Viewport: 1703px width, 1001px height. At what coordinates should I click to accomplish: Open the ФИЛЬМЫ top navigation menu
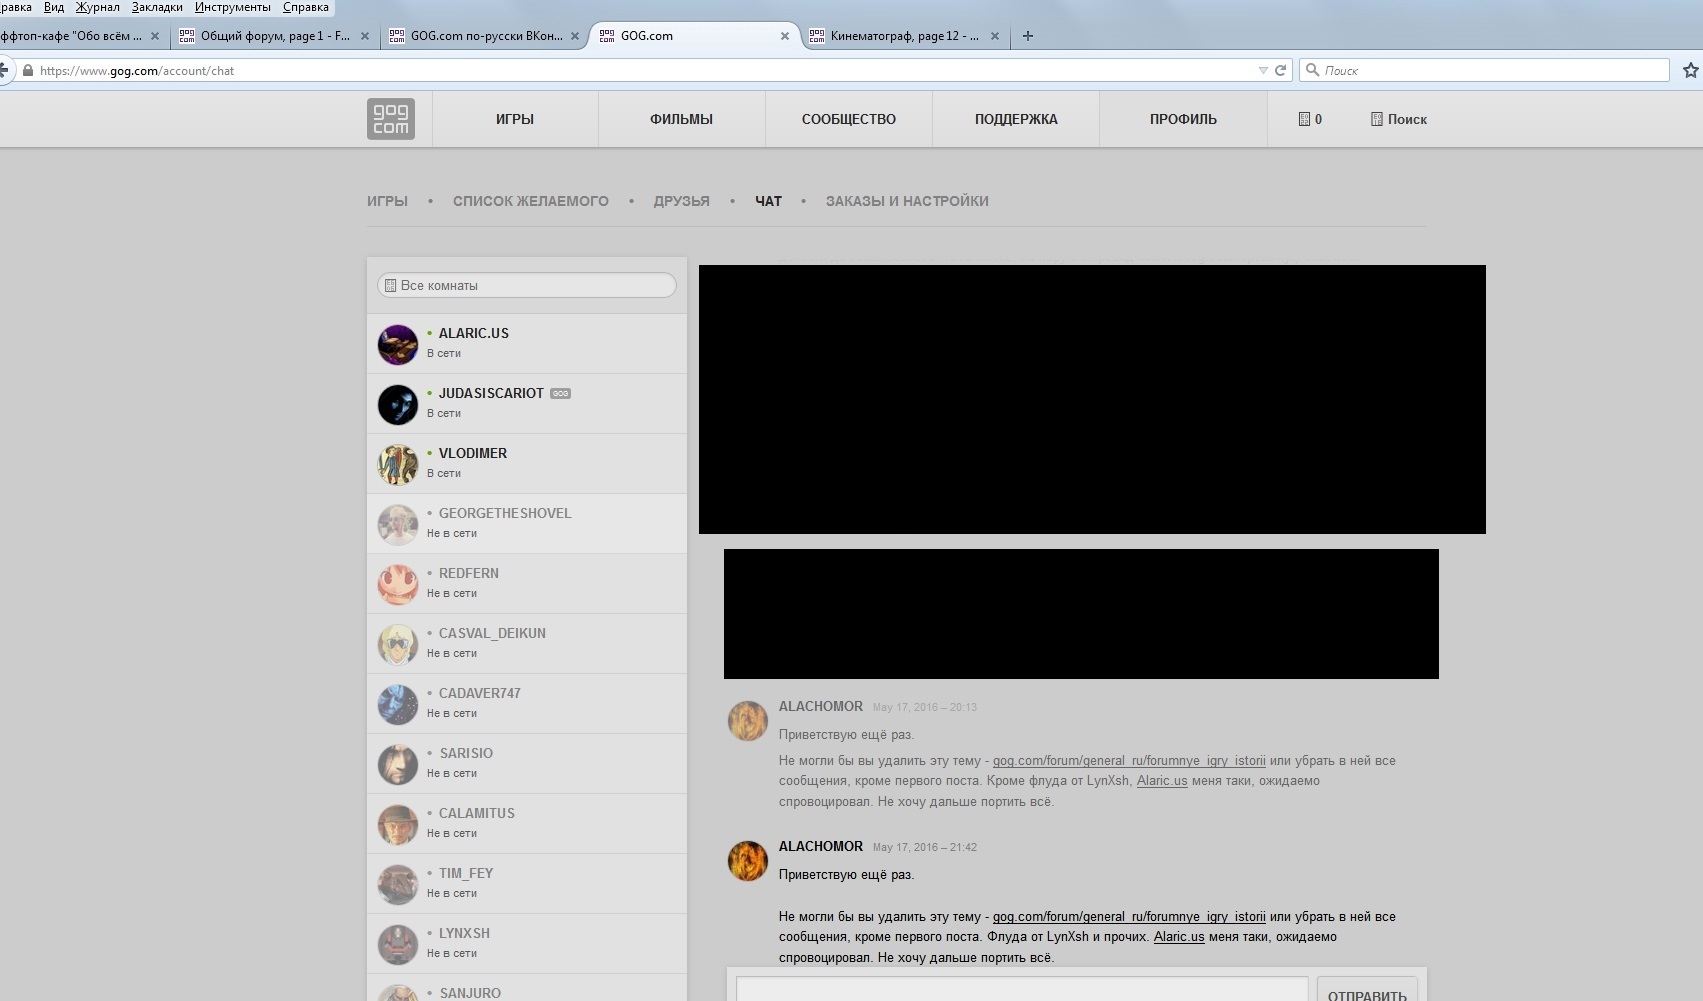click(681, 119)
